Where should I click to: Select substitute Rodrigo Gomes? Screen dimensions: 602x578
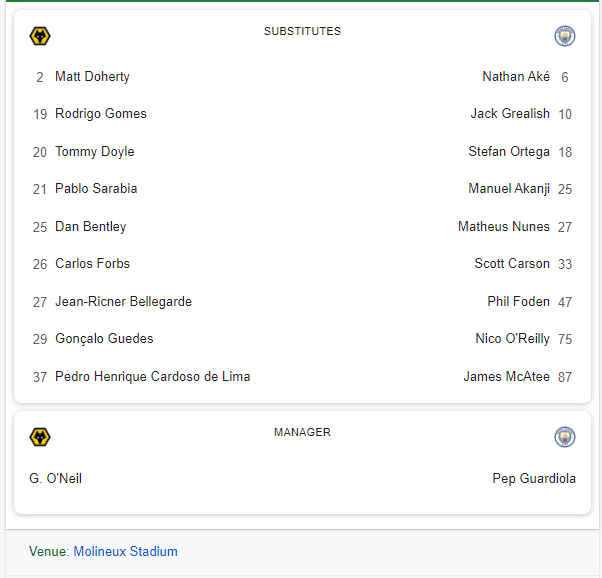click(x=100, y=114)
